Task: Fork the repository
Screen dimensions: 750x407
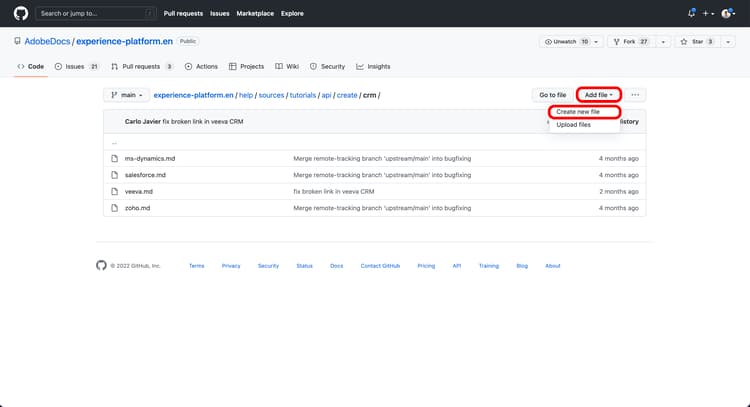Action: coord(632,42)
